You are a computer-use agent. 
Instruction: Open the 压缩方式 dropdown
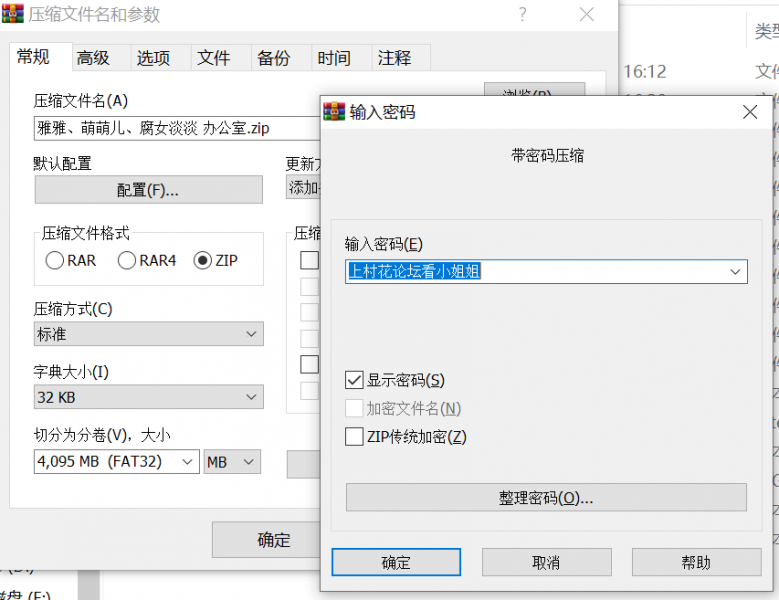coord(149,334)
